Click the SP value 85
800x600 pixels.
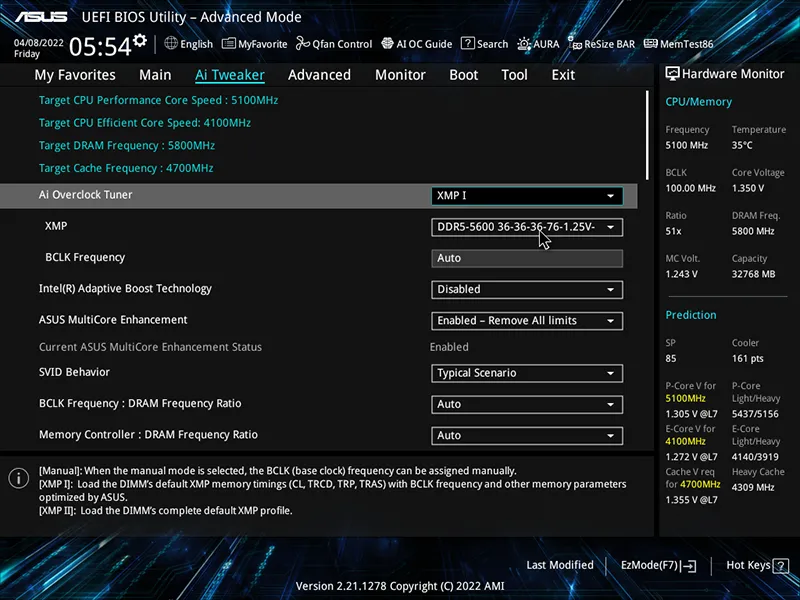[670, 359]
